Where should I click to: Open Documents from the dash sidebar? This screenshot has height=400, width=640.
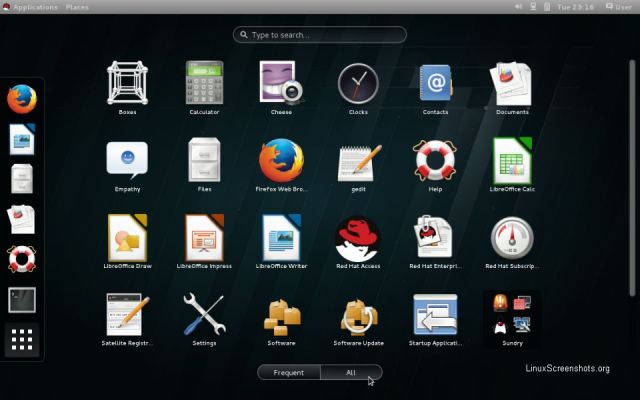(21, 219)
